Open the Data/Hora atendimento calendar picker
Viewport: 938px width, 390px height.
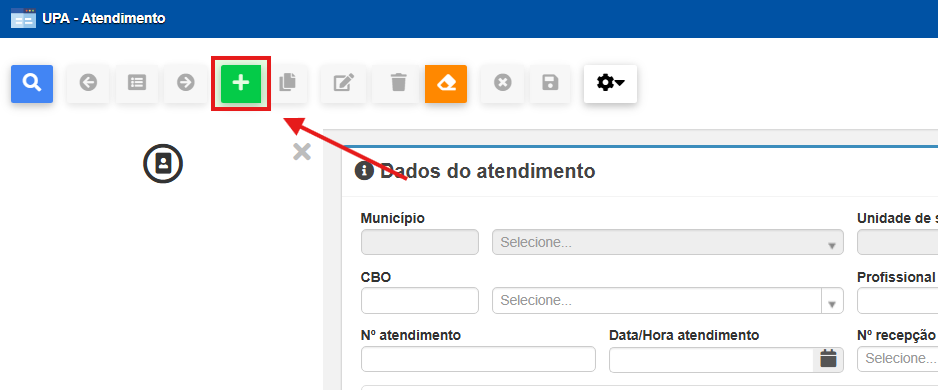828,359
